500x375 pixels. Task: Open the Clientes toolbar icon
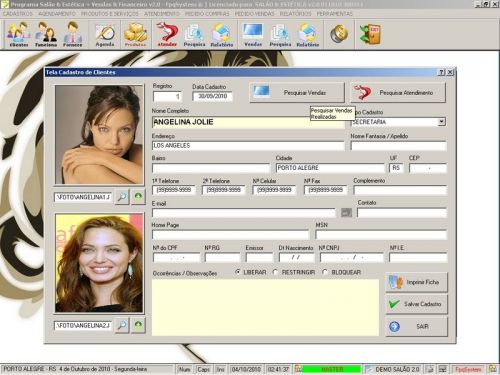tap(19, 34)
